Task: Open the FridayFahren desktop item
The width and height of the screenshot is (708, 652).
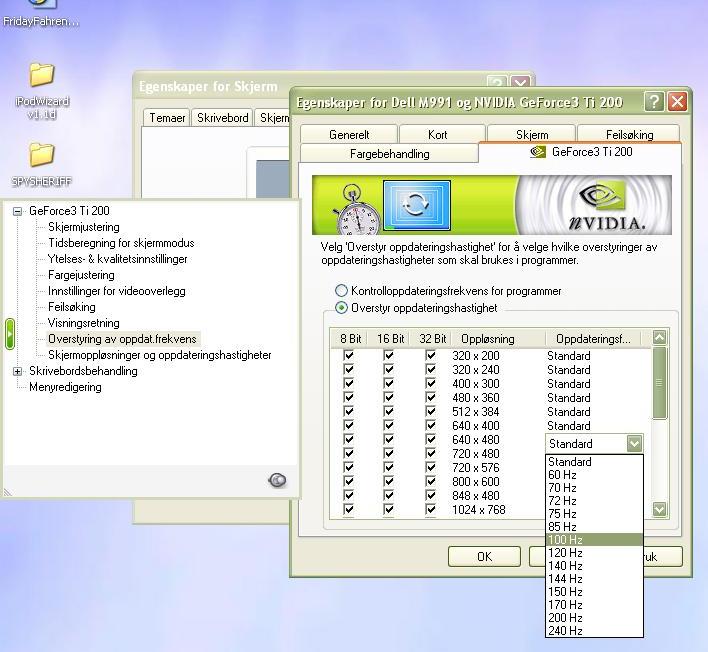Action: click(41, 14)
